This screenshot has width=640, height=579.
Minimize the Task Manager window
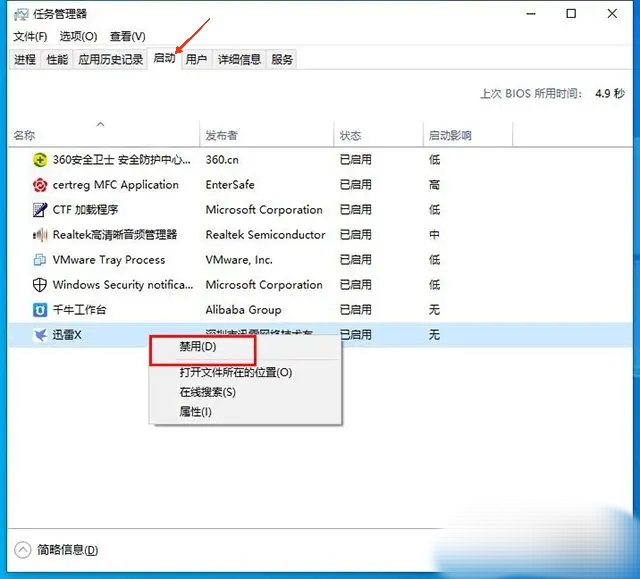pyautogui.click(x=531, y=14)
